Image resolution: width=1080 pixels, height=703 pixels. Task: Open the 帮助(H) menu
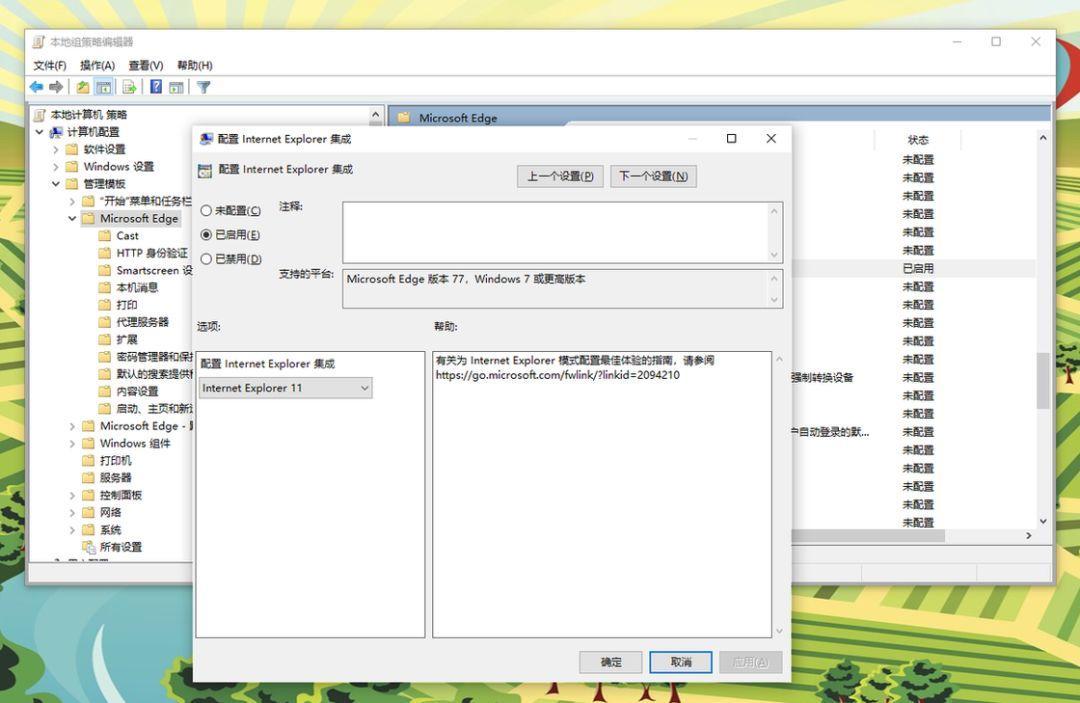(x=194, y=65)
